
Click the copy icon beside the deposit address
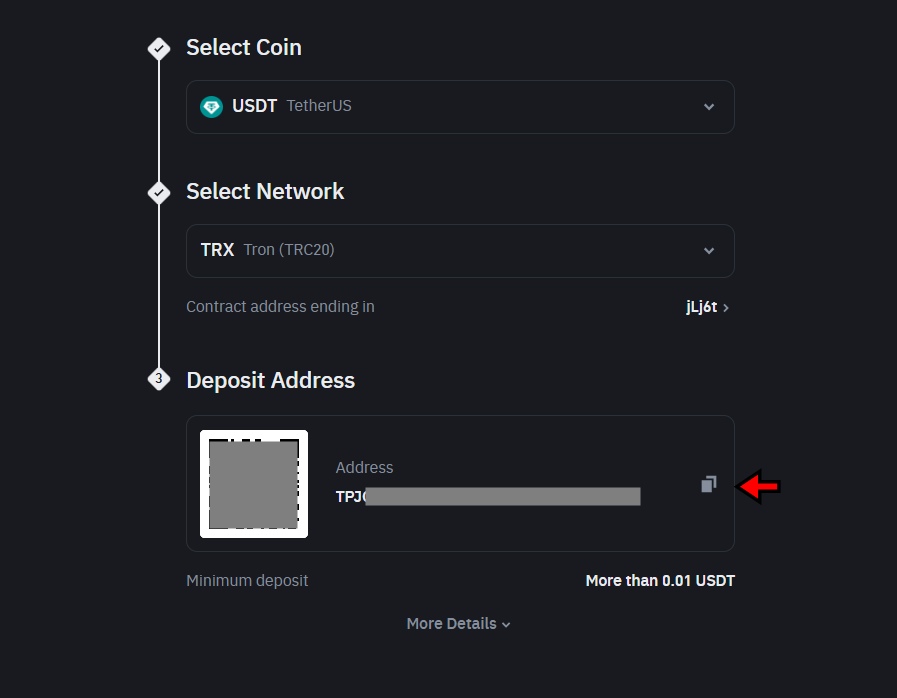tap(709, 484)
